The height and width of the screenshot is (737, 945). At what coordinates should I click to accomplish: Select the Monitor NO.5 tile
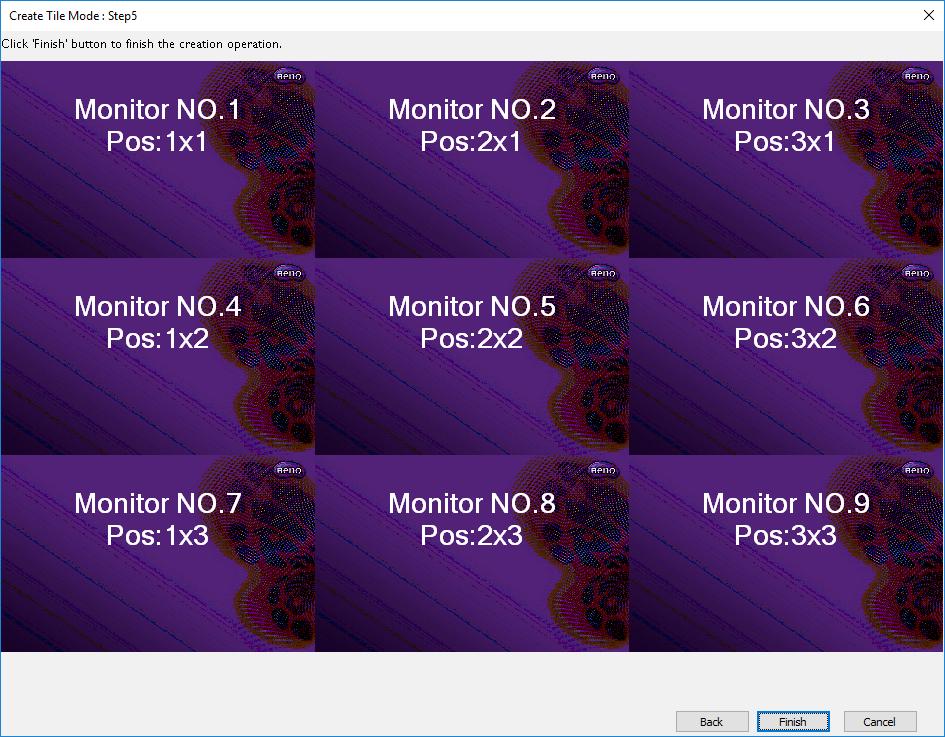tap(472, 356)
